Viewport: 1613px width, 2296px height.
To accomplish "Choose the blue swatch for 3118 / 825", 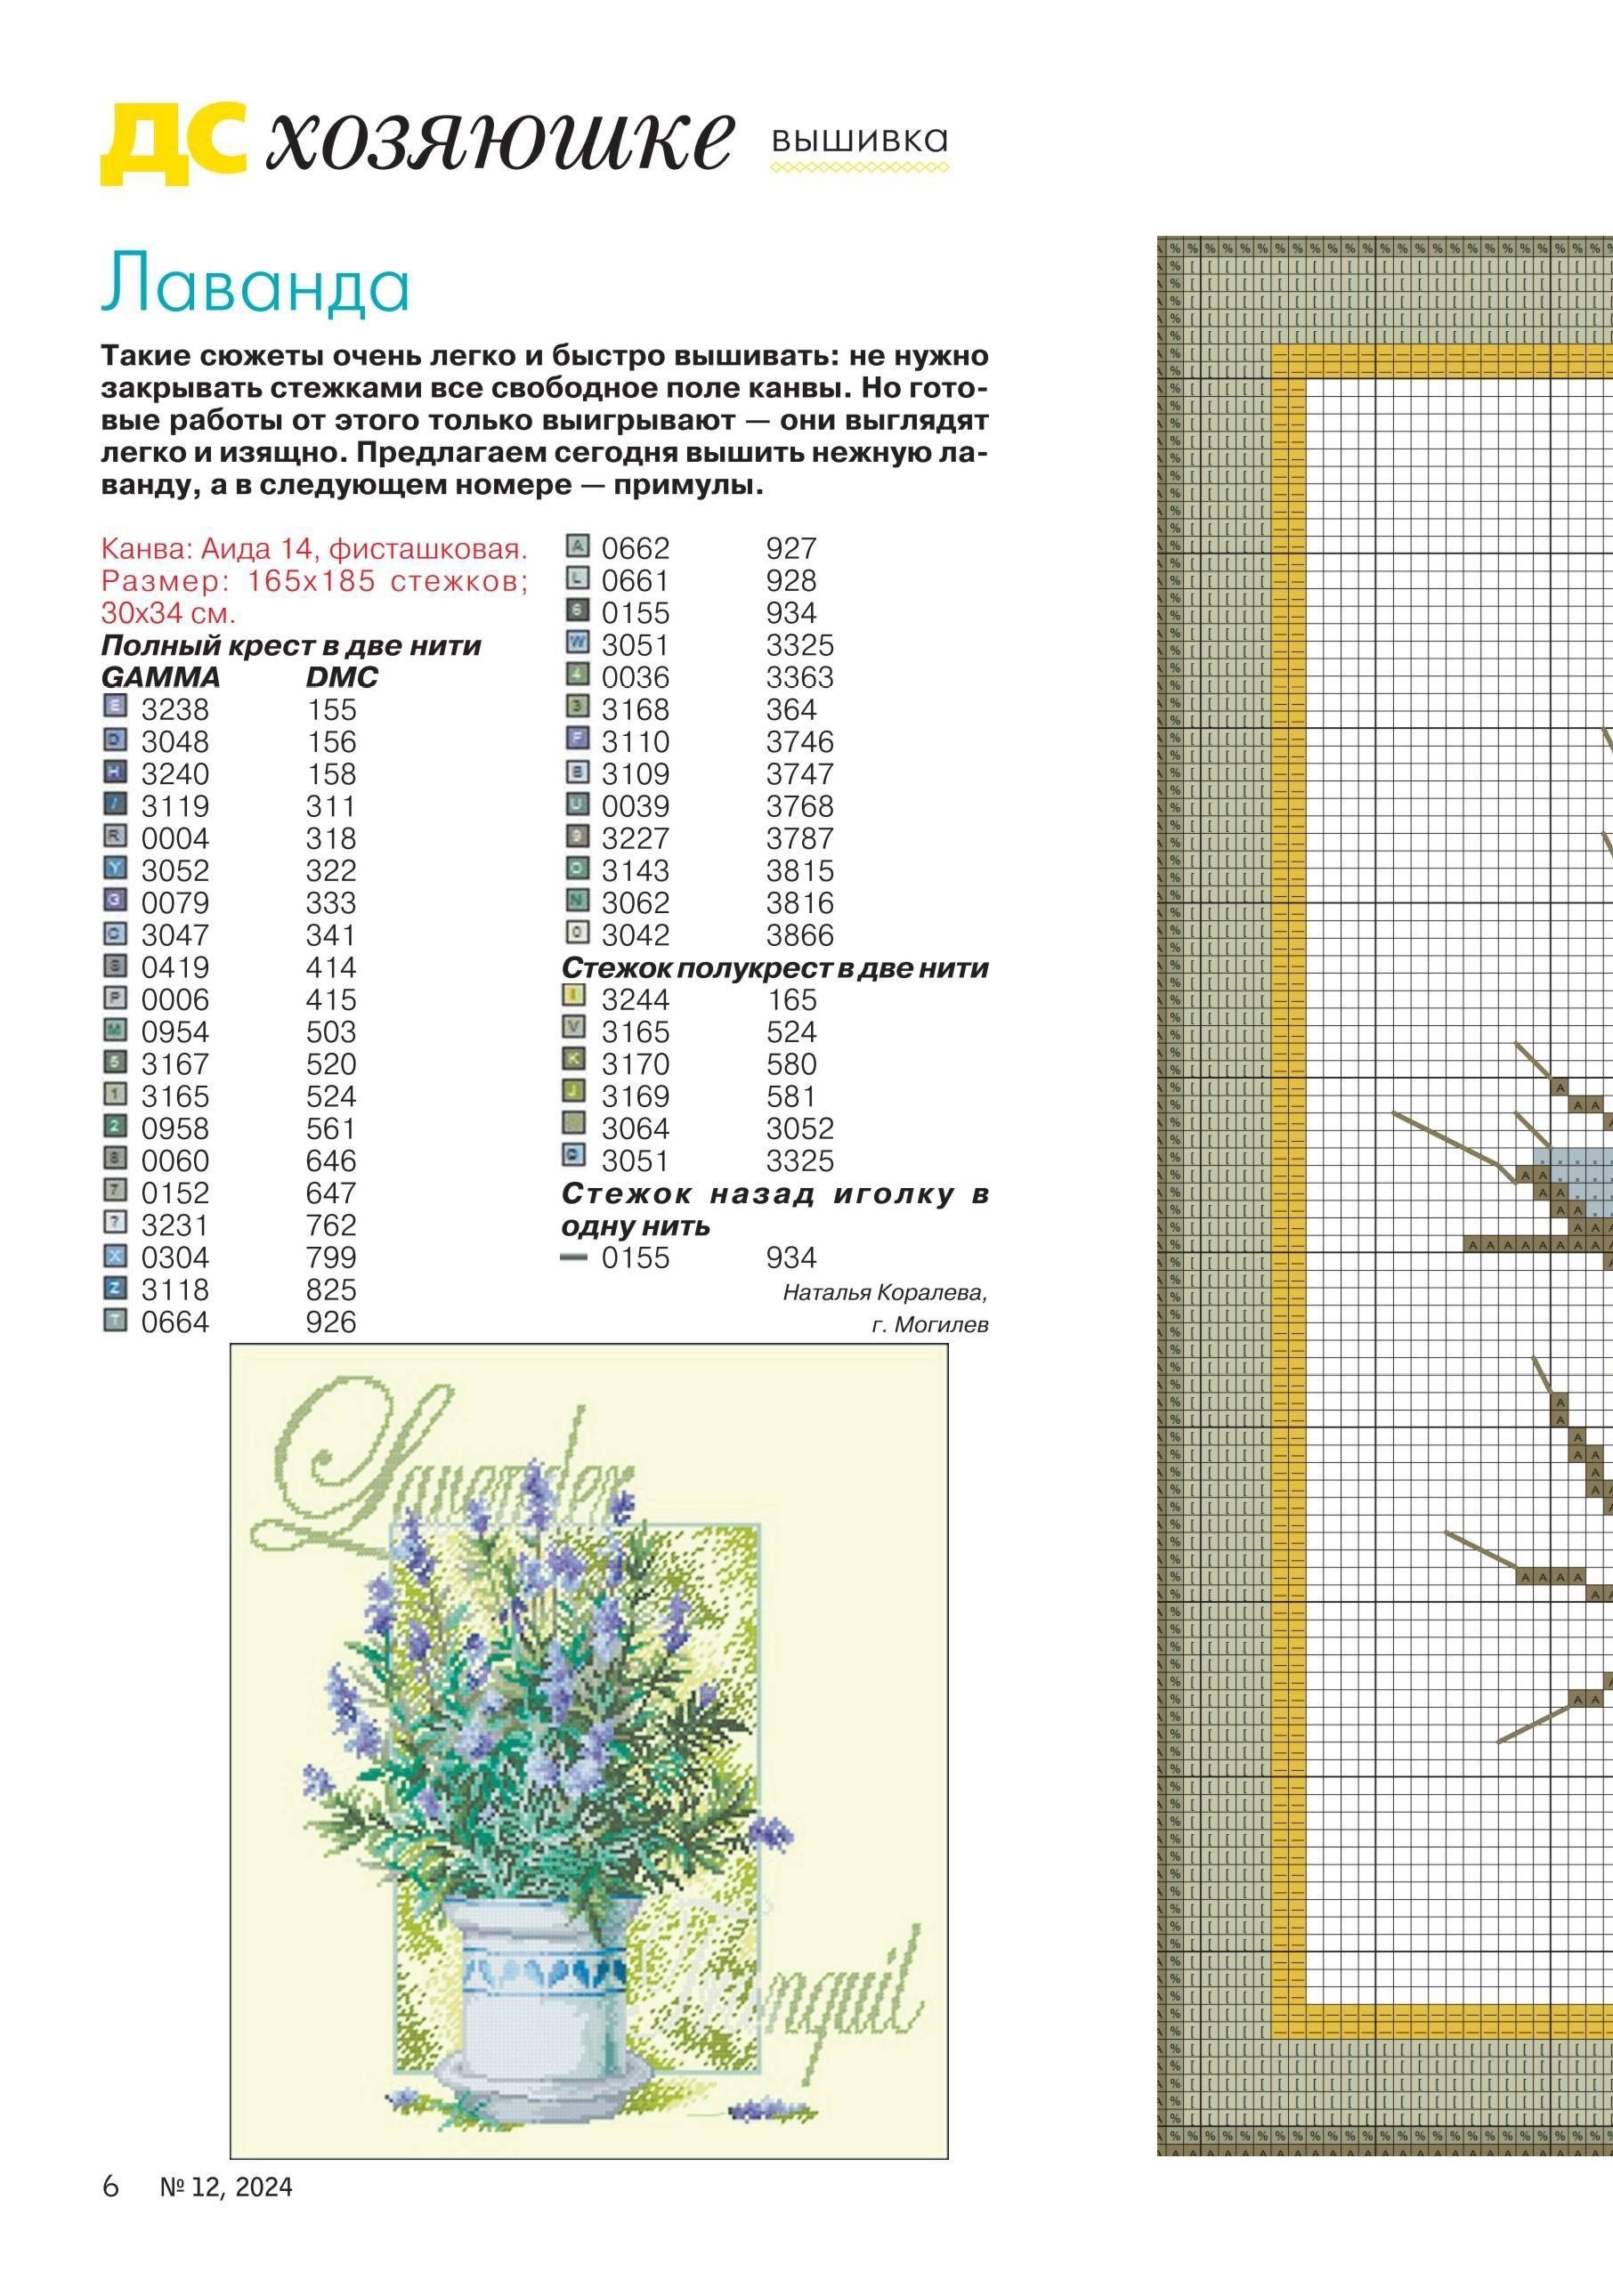I will pos(116,1286).
